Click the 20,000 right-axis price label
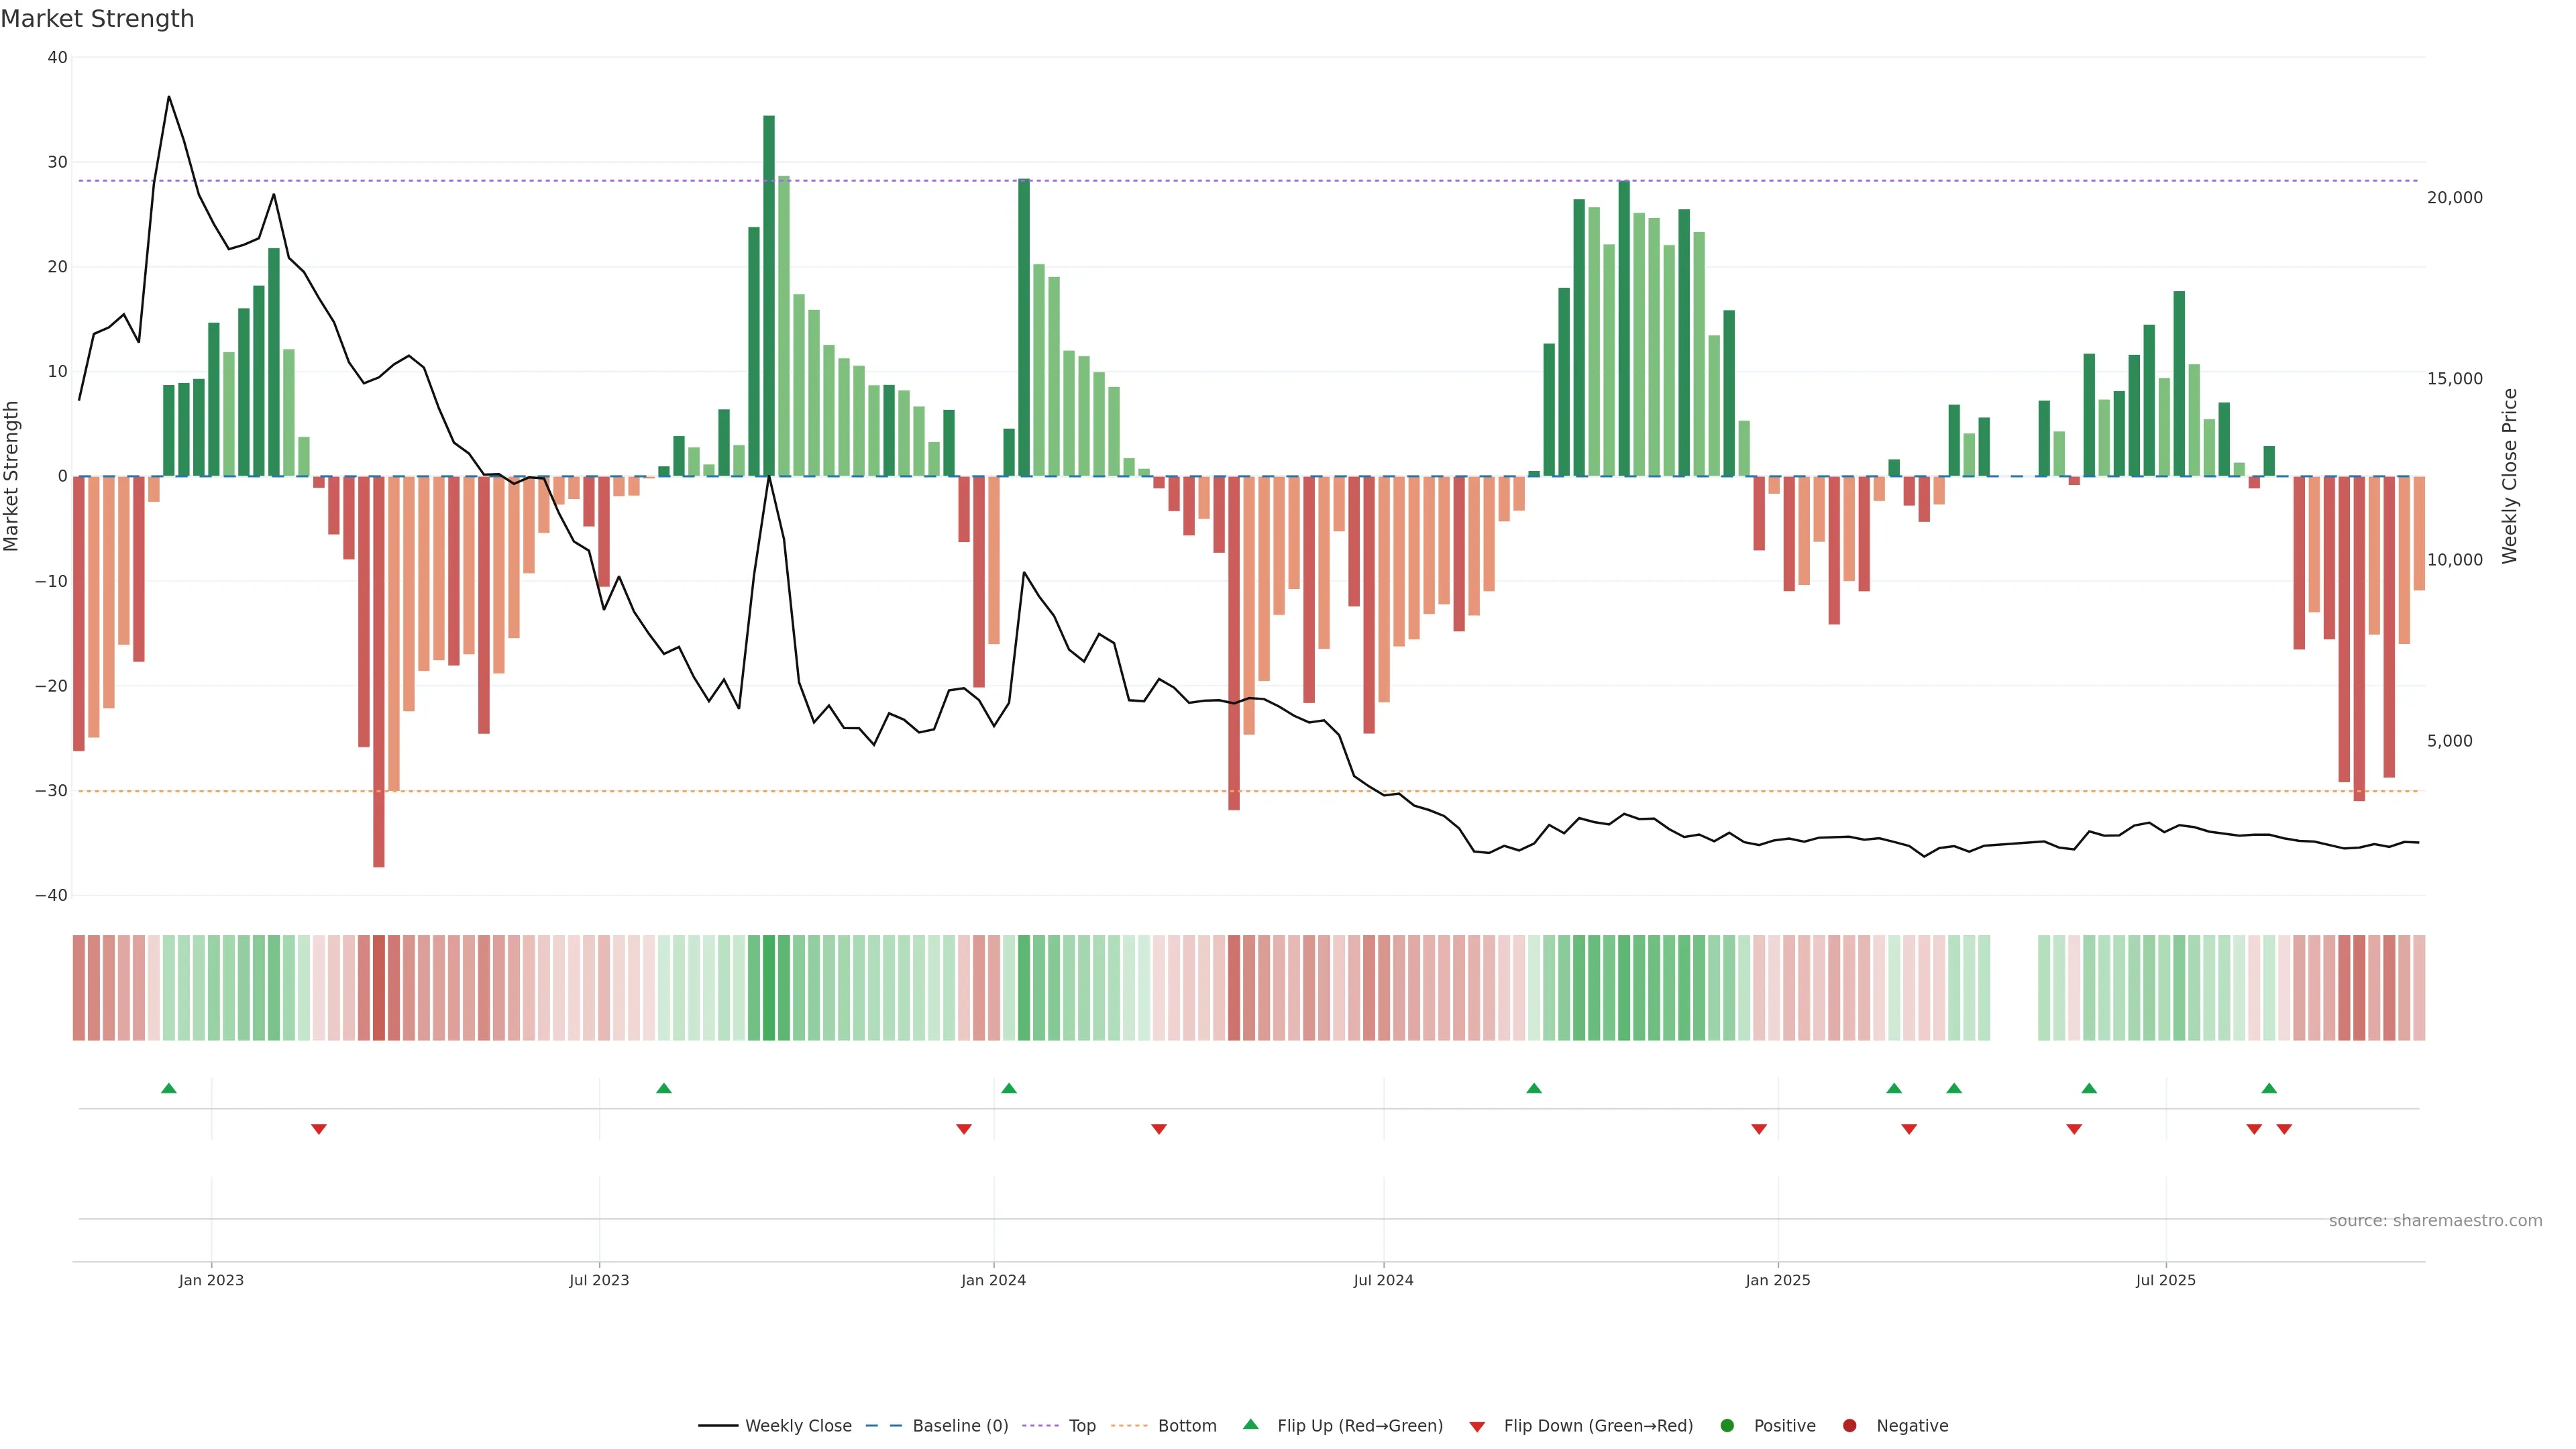The image size is (2576, 1449). coord(2454,198)
